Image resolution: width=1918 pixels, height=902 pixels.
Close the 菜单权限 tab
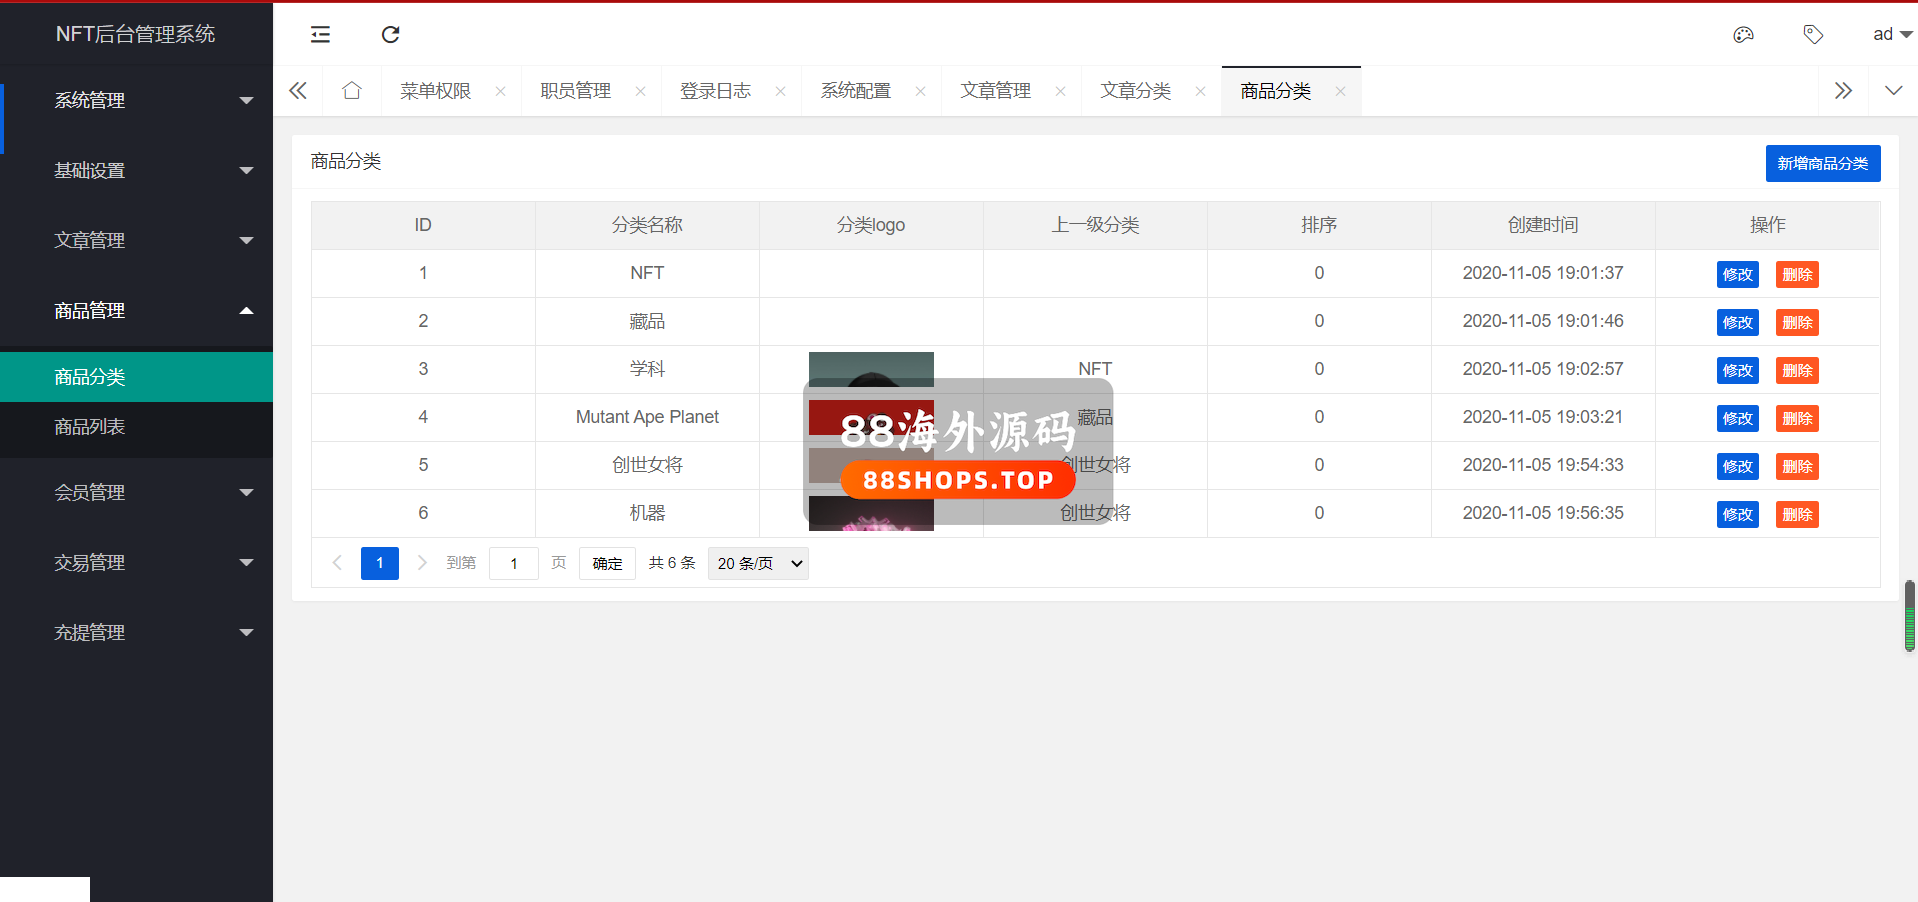[x=500, y=91]
